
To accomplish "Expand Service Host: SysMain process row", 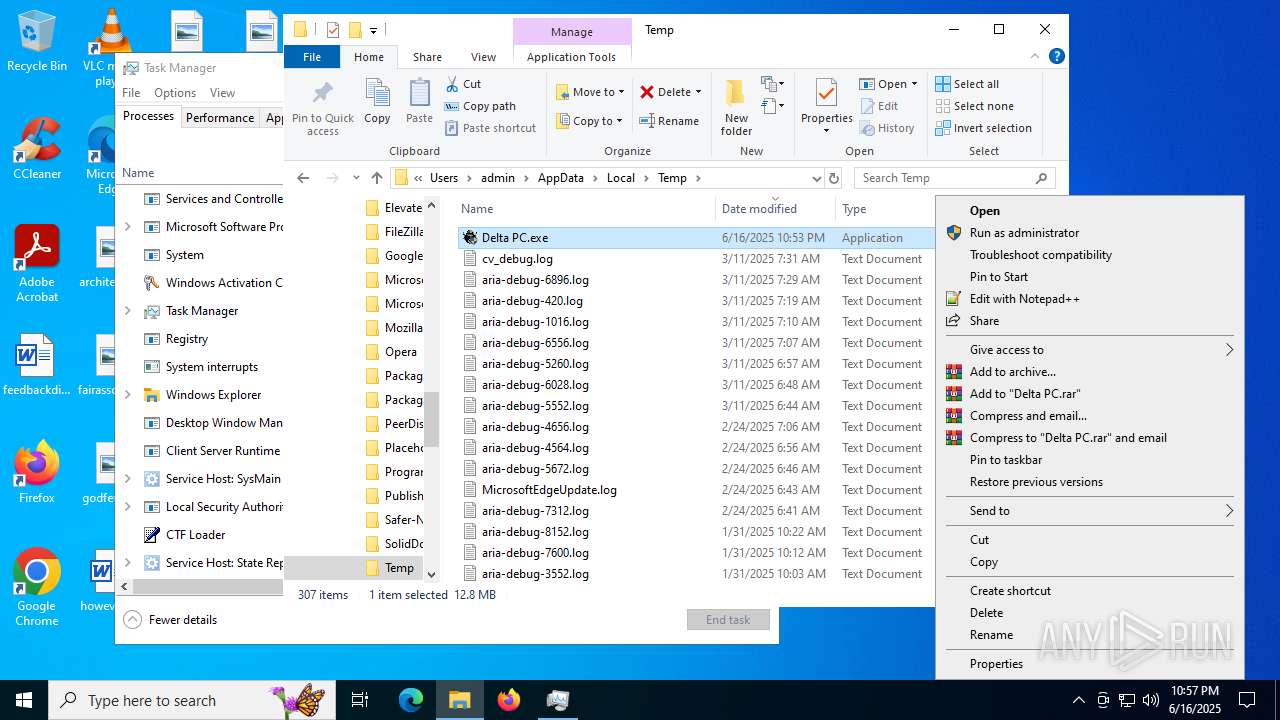I will pos(127,479).
